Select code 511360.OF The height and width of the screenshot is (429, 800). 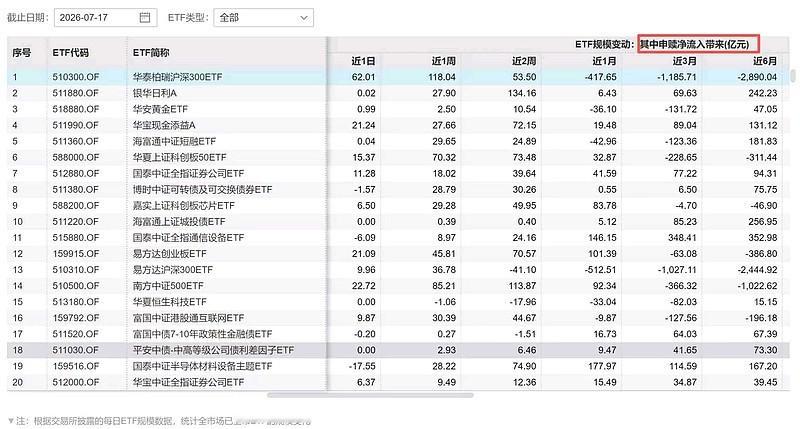pyautogui.click(x=76, y=141)
